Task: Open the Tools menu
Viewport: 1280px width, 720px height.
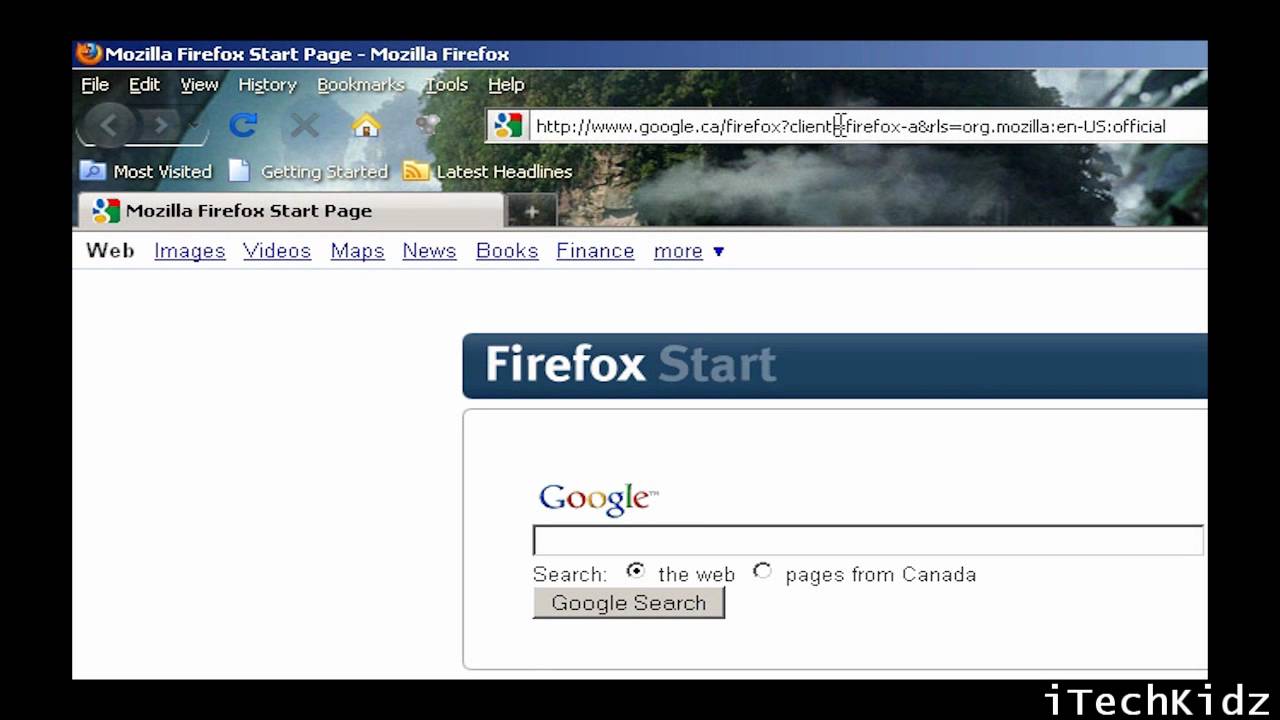Action: (x=447, y=85)
